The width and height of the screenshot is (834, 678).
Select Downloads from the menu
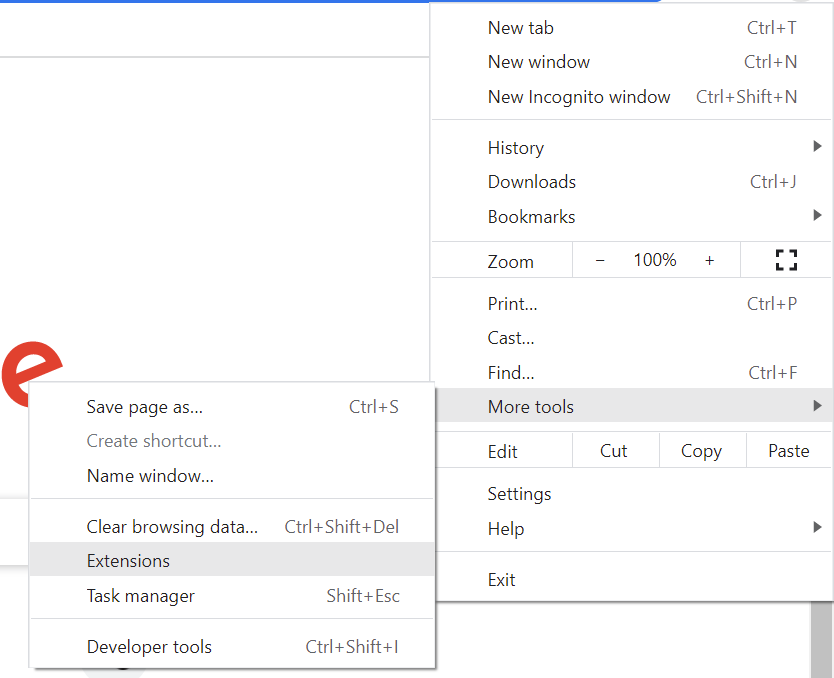[x=532, y=182]
